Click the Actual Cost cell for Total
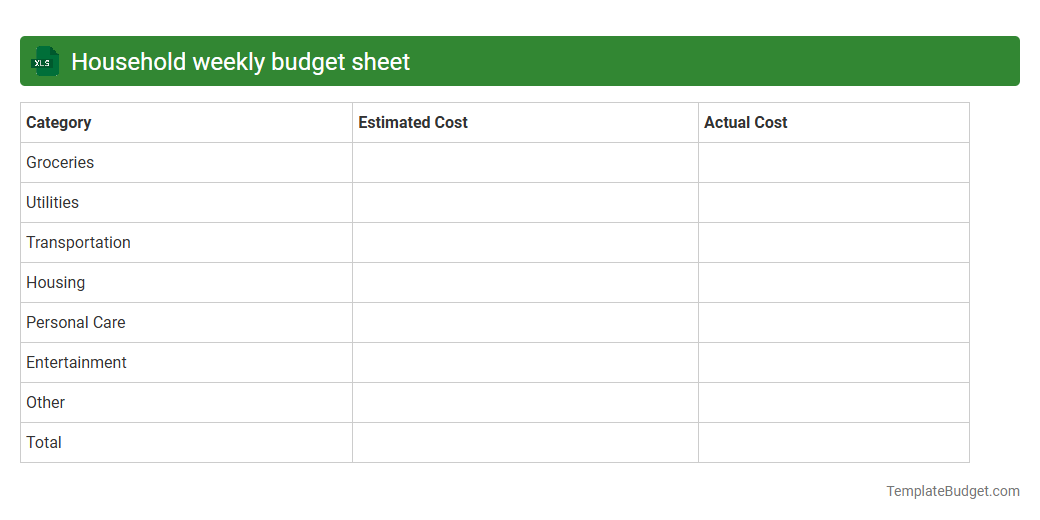This screenshot has width=1040, height=520. pyautogui.click(x=834, y=442)
